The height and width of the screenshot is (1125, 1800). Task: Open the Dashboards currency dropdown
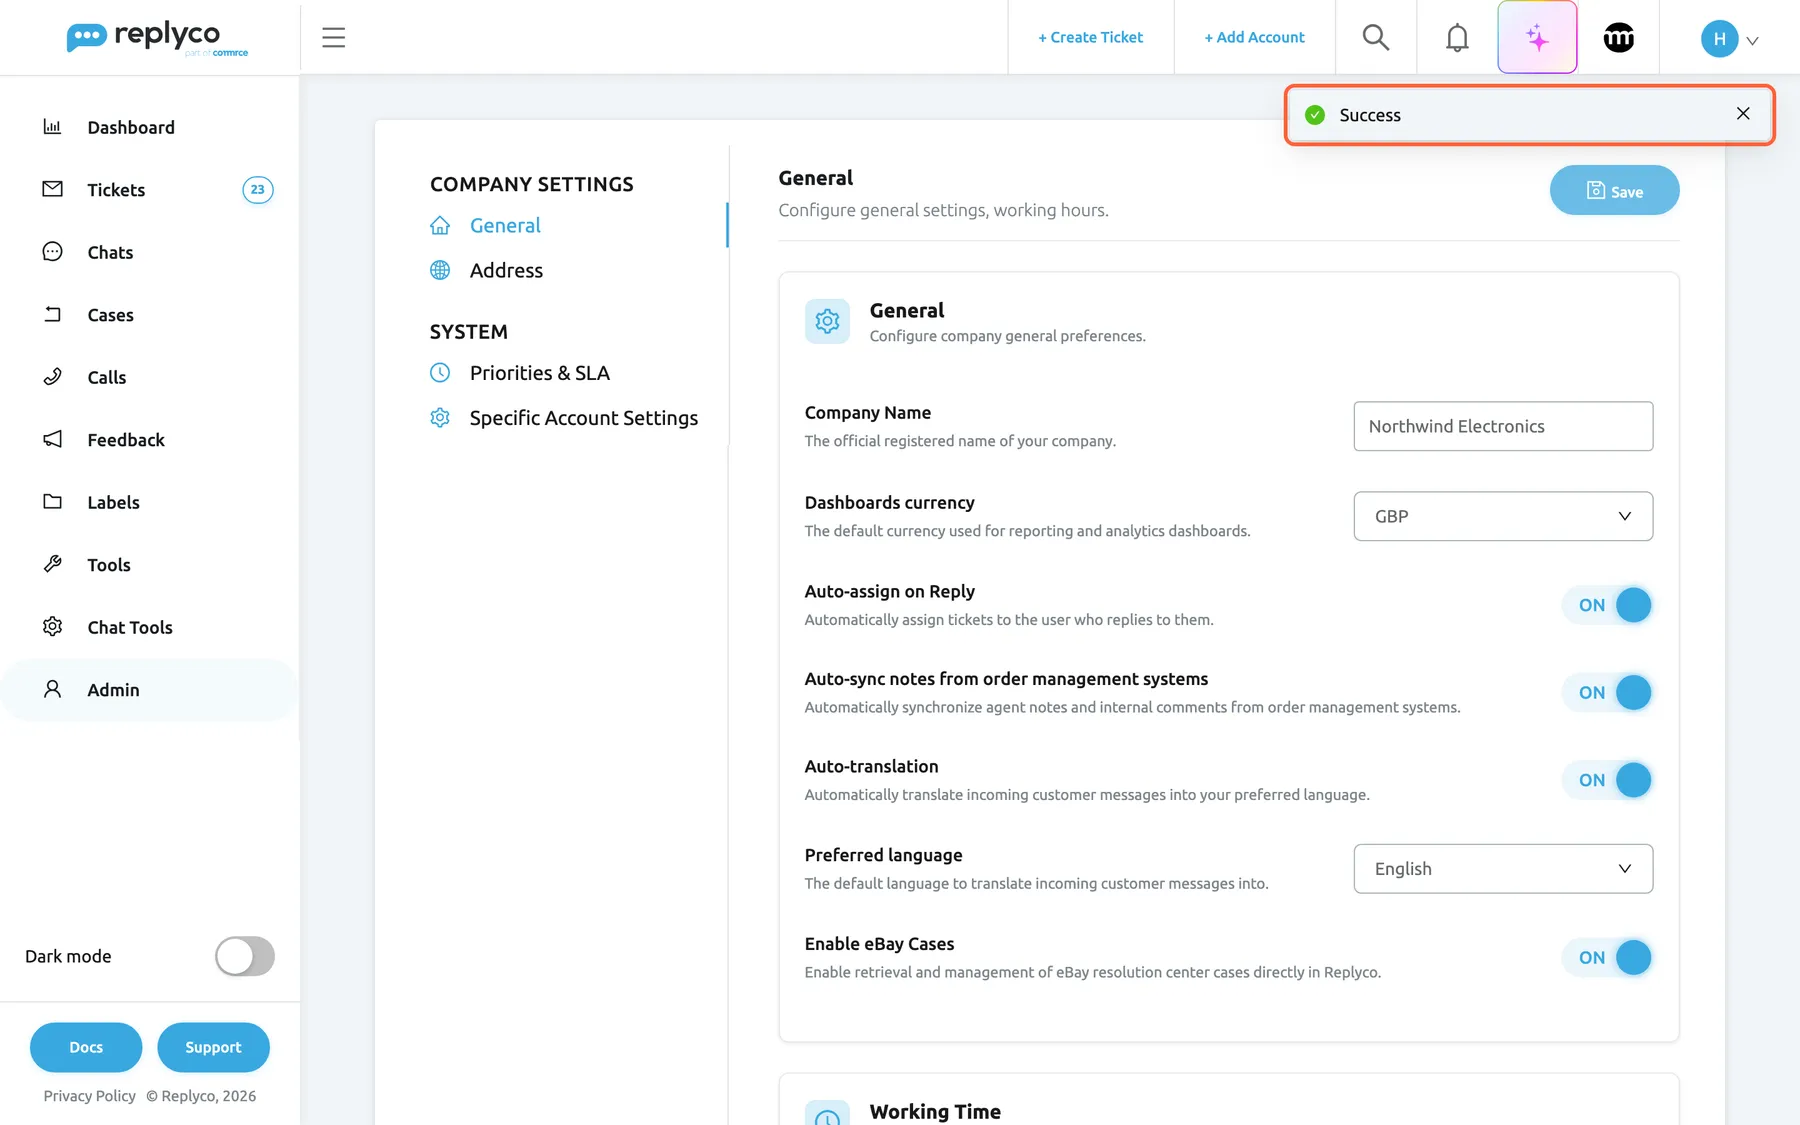[1503, 516]
